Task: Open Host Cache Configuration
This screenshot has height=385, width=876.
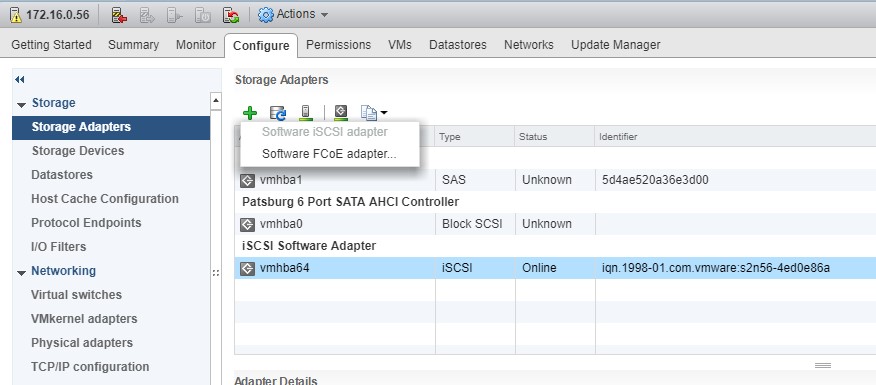Action: pos(105,199)
